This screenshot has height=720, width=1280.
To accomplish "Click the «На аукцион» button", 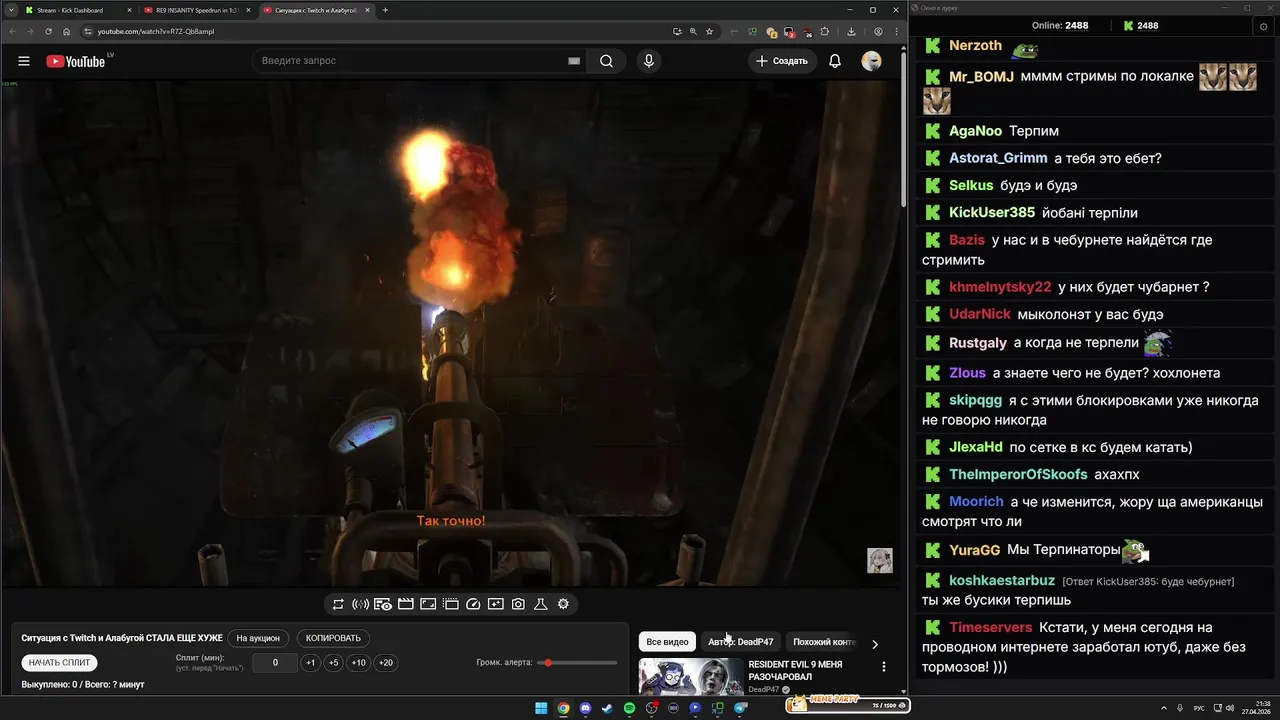I will [258, 638].
